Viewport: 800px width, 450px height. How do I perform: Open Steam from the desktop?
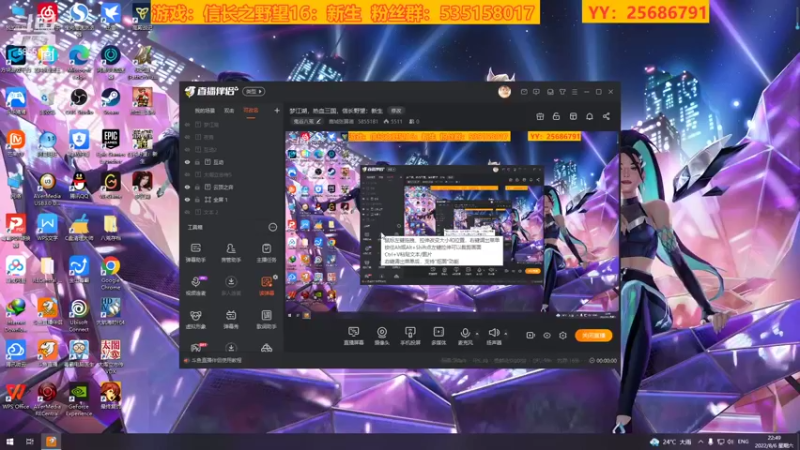click(x=110, y=101)
